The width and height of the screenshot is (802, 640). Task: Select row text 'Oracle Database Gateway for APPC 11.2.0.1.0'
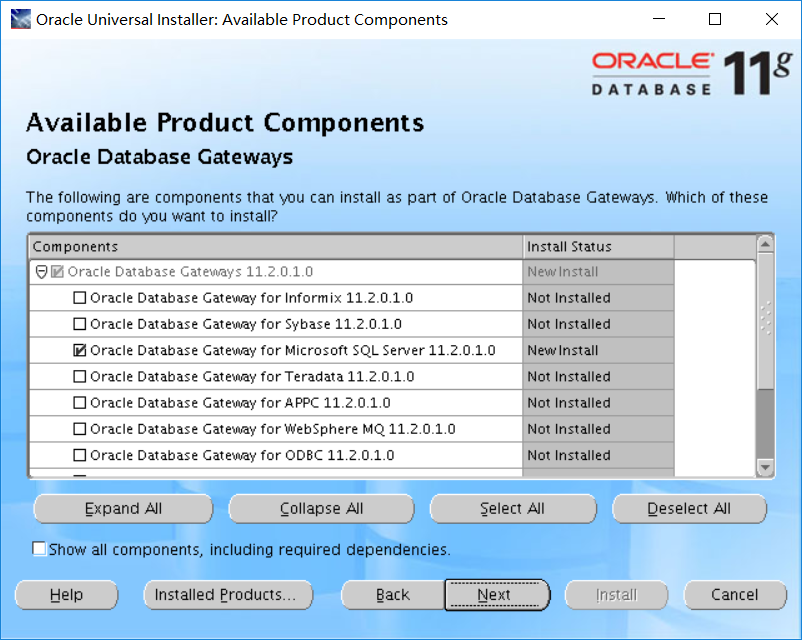240,403
